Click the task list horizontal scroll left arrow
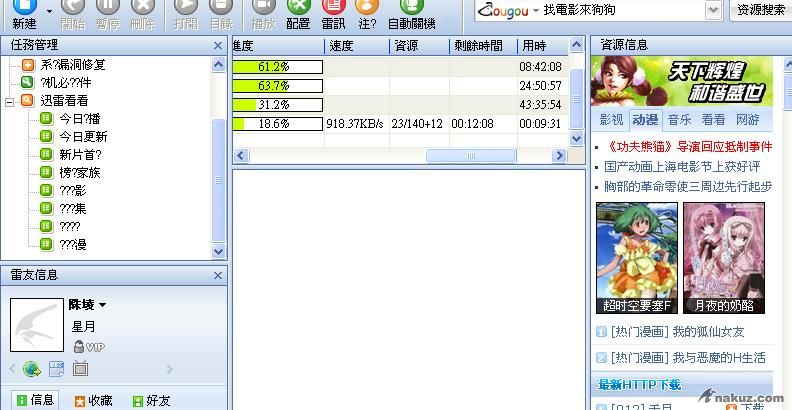Image resolution: width=792 pixels, height=410 pixels. (241, 156)
